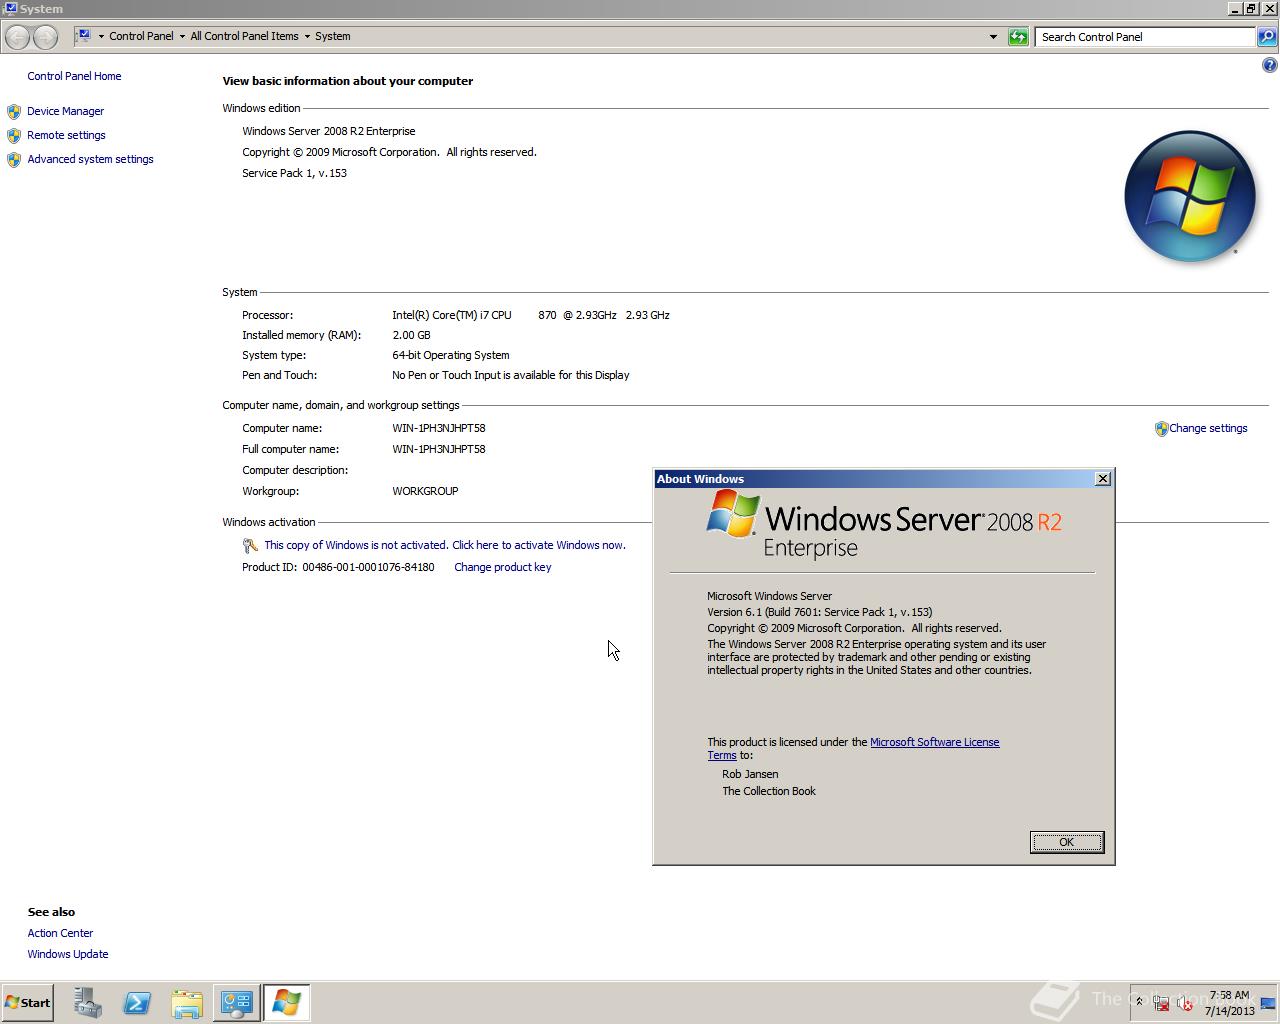Restore down the System window
This screenshot has height=1024, width=1280.
coord(1251,8)
